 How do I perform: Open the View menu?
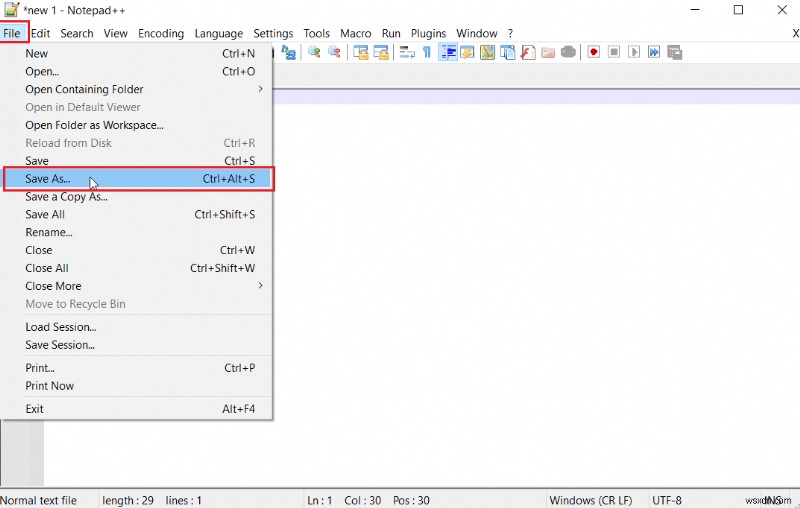pyautogui.click(x=115, y=33)
